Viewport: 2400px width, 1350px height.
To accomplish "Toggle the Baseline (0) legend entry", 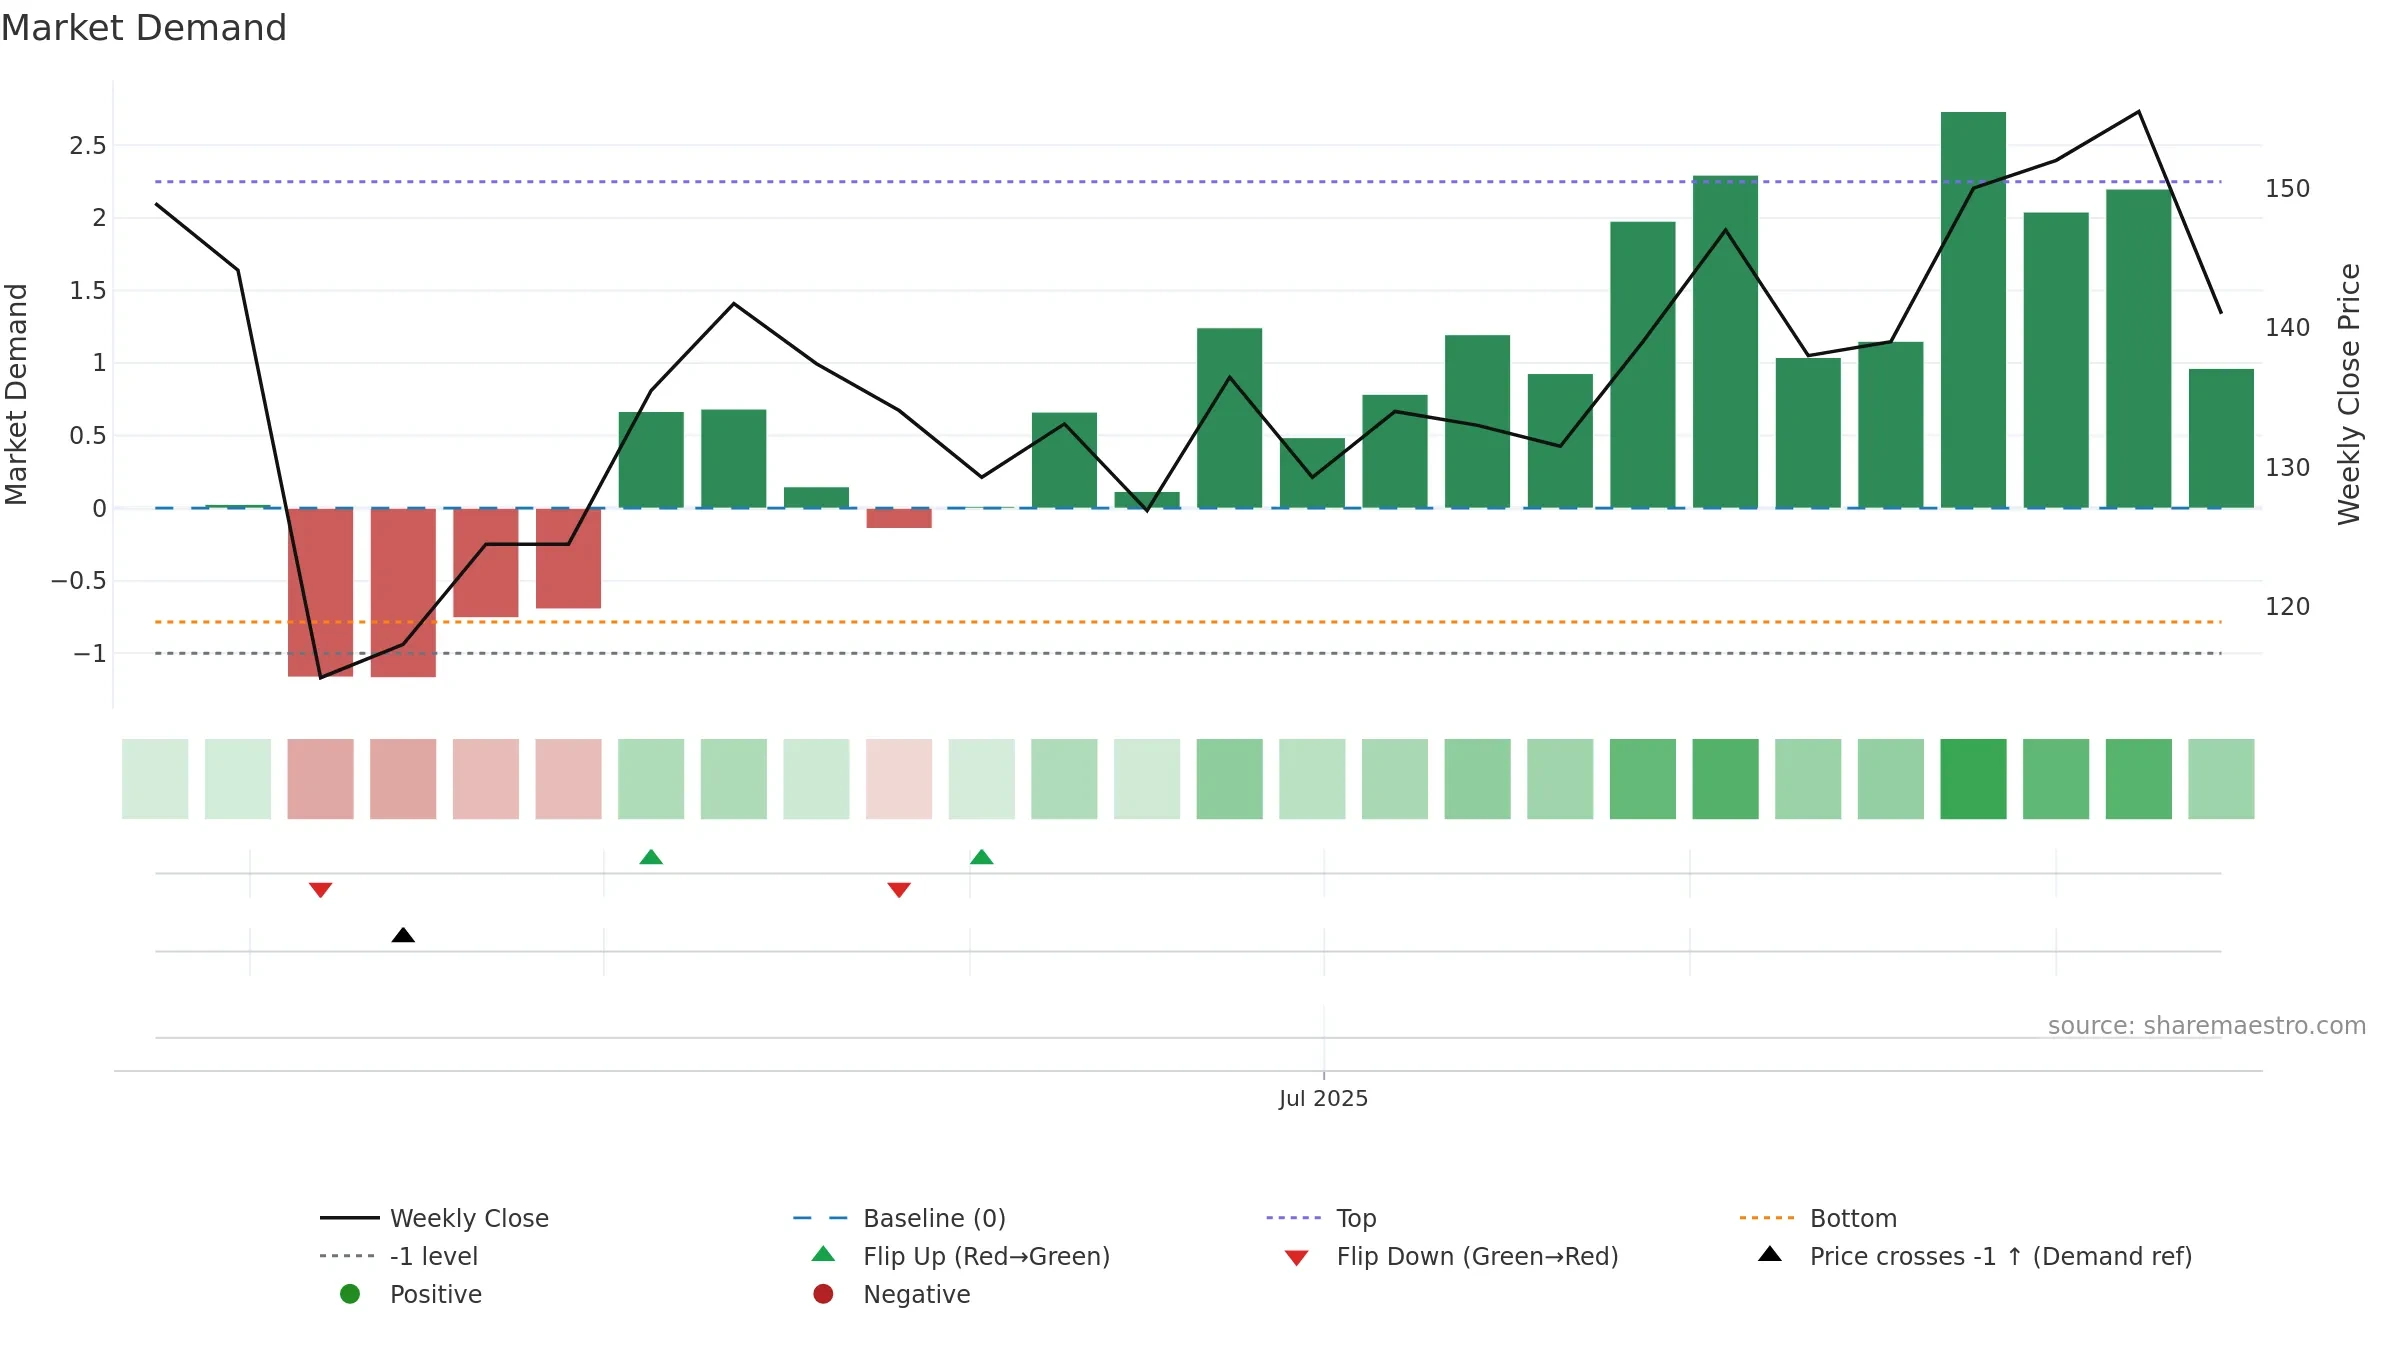I will [x=899, y=1218].
